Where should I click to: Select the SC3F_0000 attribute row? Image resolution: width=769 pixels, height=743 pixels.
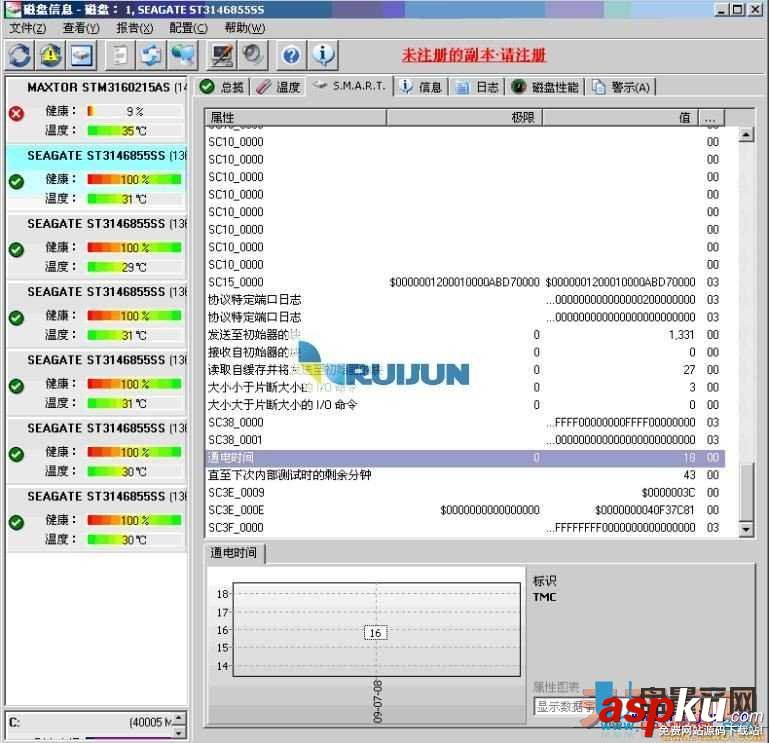(465, 528)
